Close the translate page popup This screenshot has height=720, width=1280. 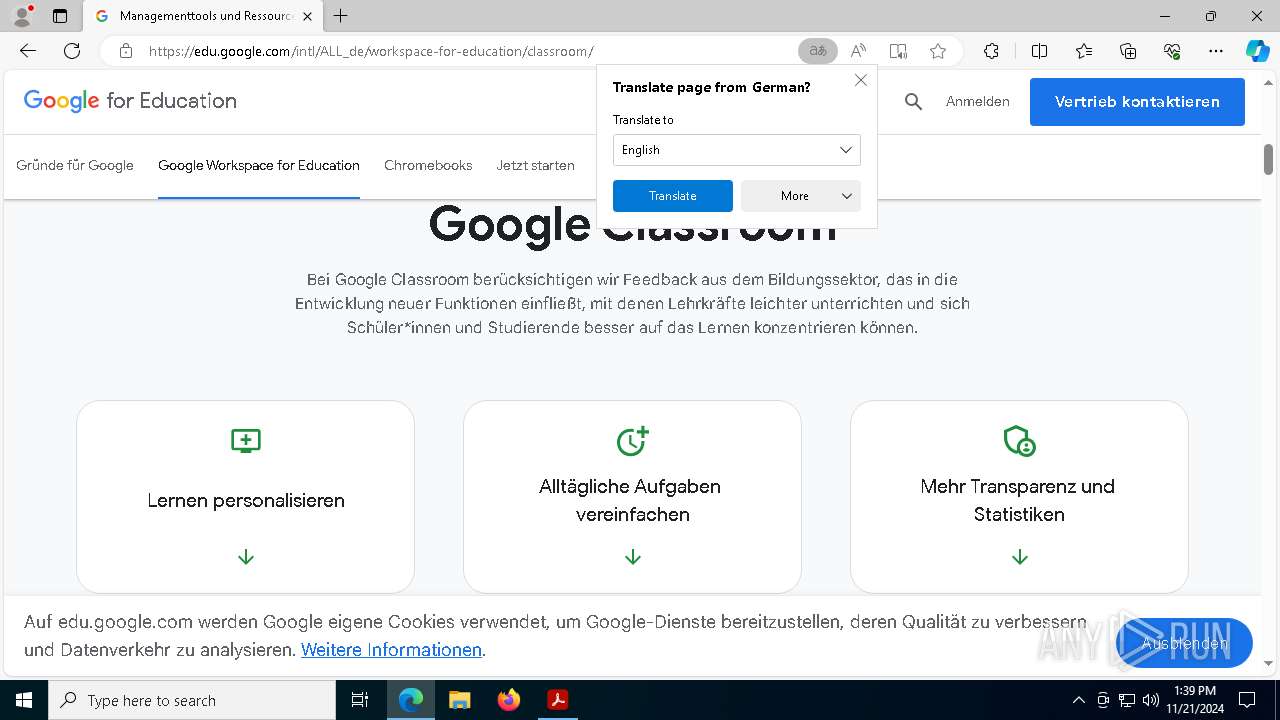click(x=861, y=80)
